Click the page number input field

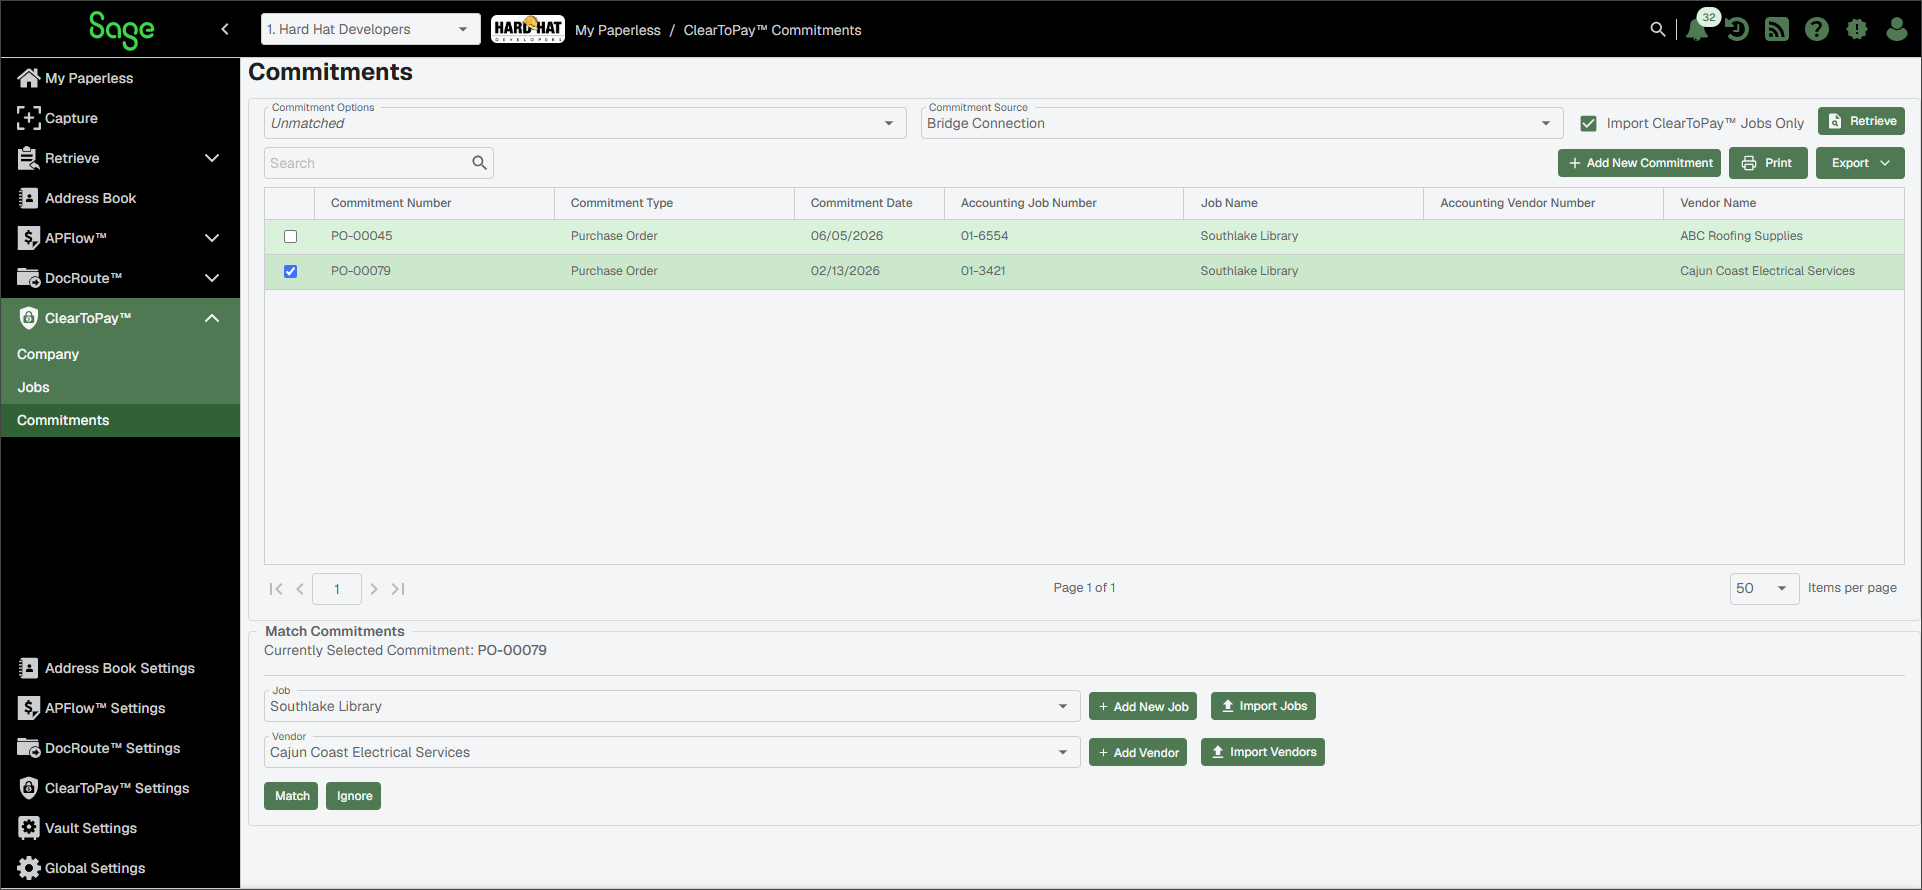pos(337,589)
